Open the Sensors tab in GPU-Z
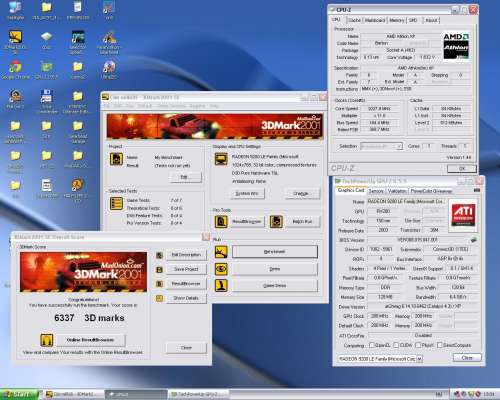This screenshot has height=400, width=500. coord(376,191)
